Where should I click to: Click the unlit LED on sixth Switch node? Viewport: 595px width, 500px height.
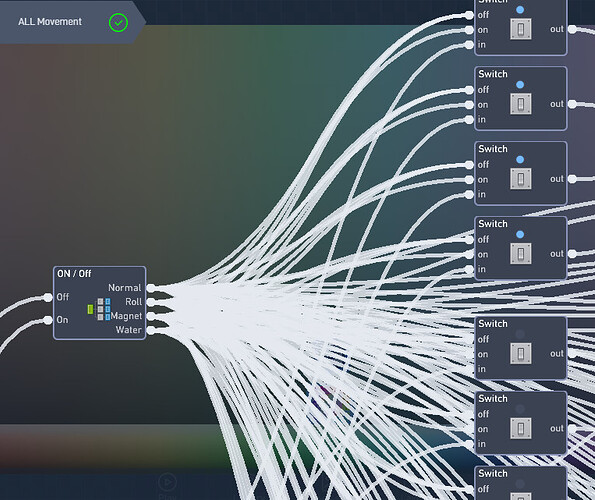point(520,409)
